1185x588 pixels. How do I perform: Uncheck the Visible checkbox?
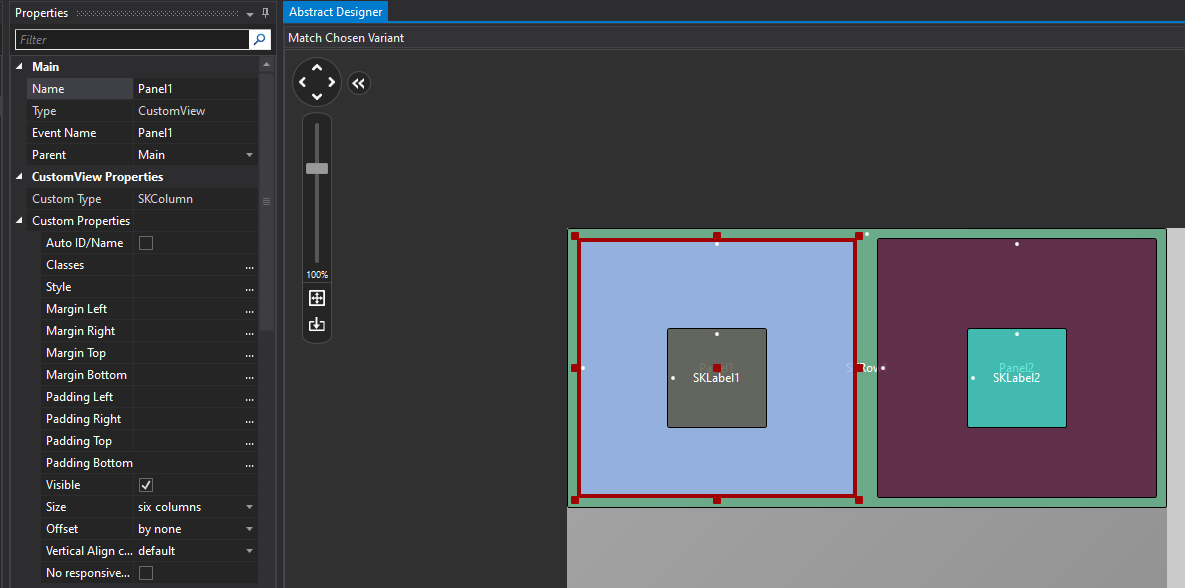pyautogui.click(x=146, y=485)
